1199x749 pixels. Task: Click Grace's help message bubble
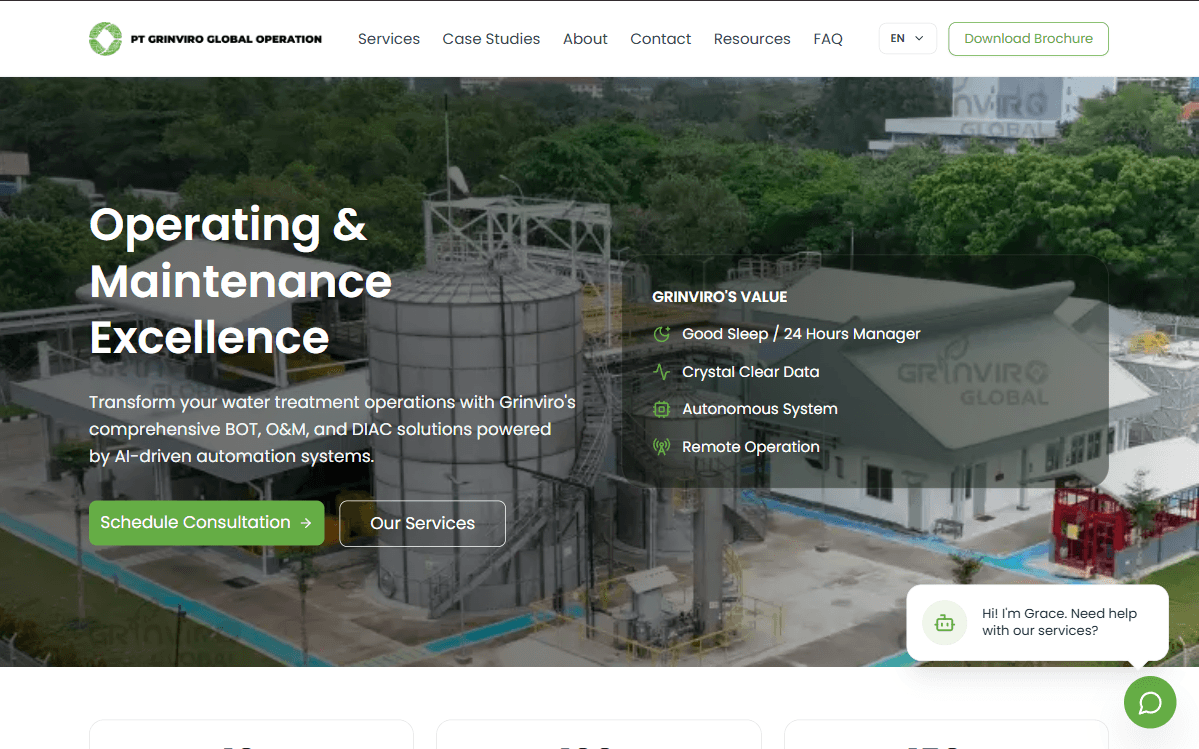click(1037, 623)
